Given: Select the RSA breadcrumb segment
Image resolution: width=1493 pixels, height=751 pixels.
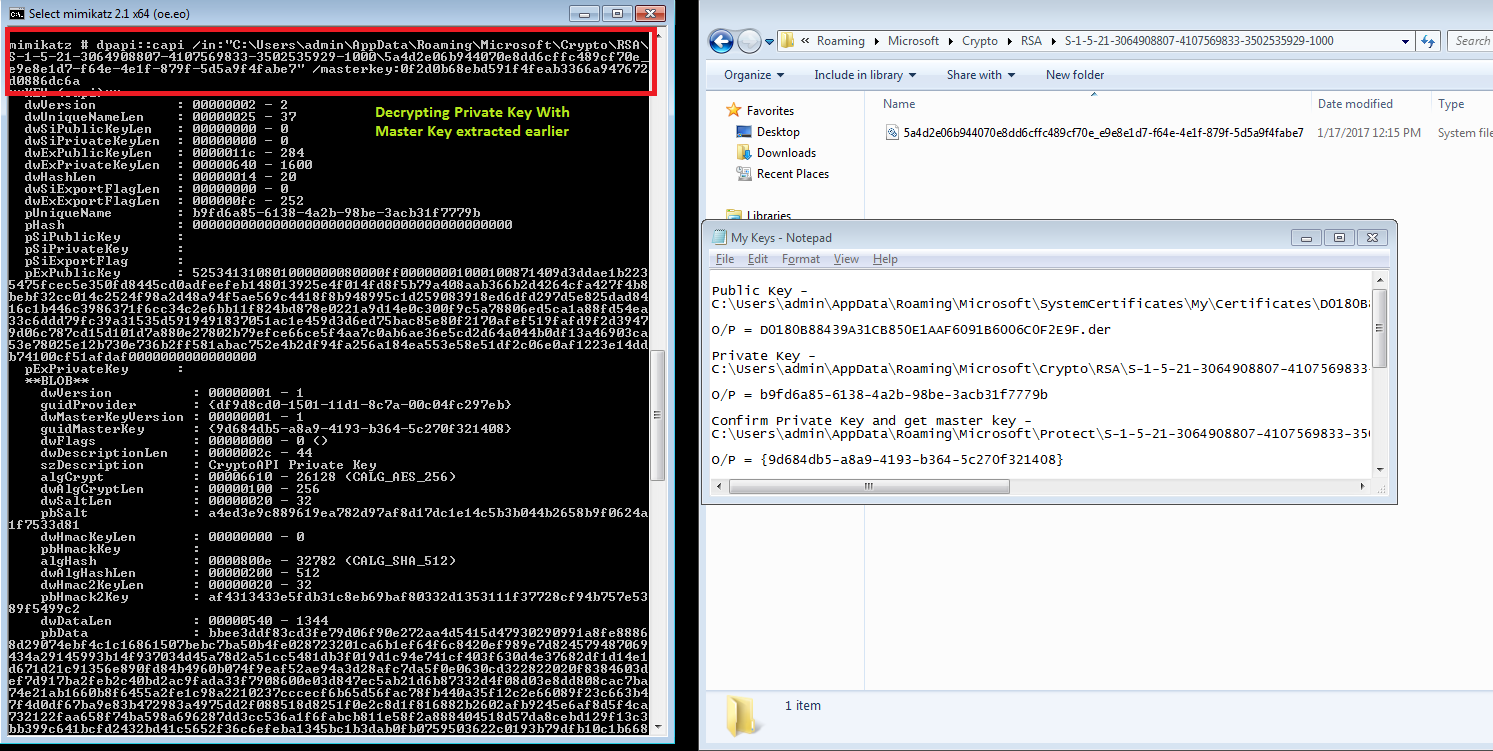Looking at the screenshot, I should 1030,41.
